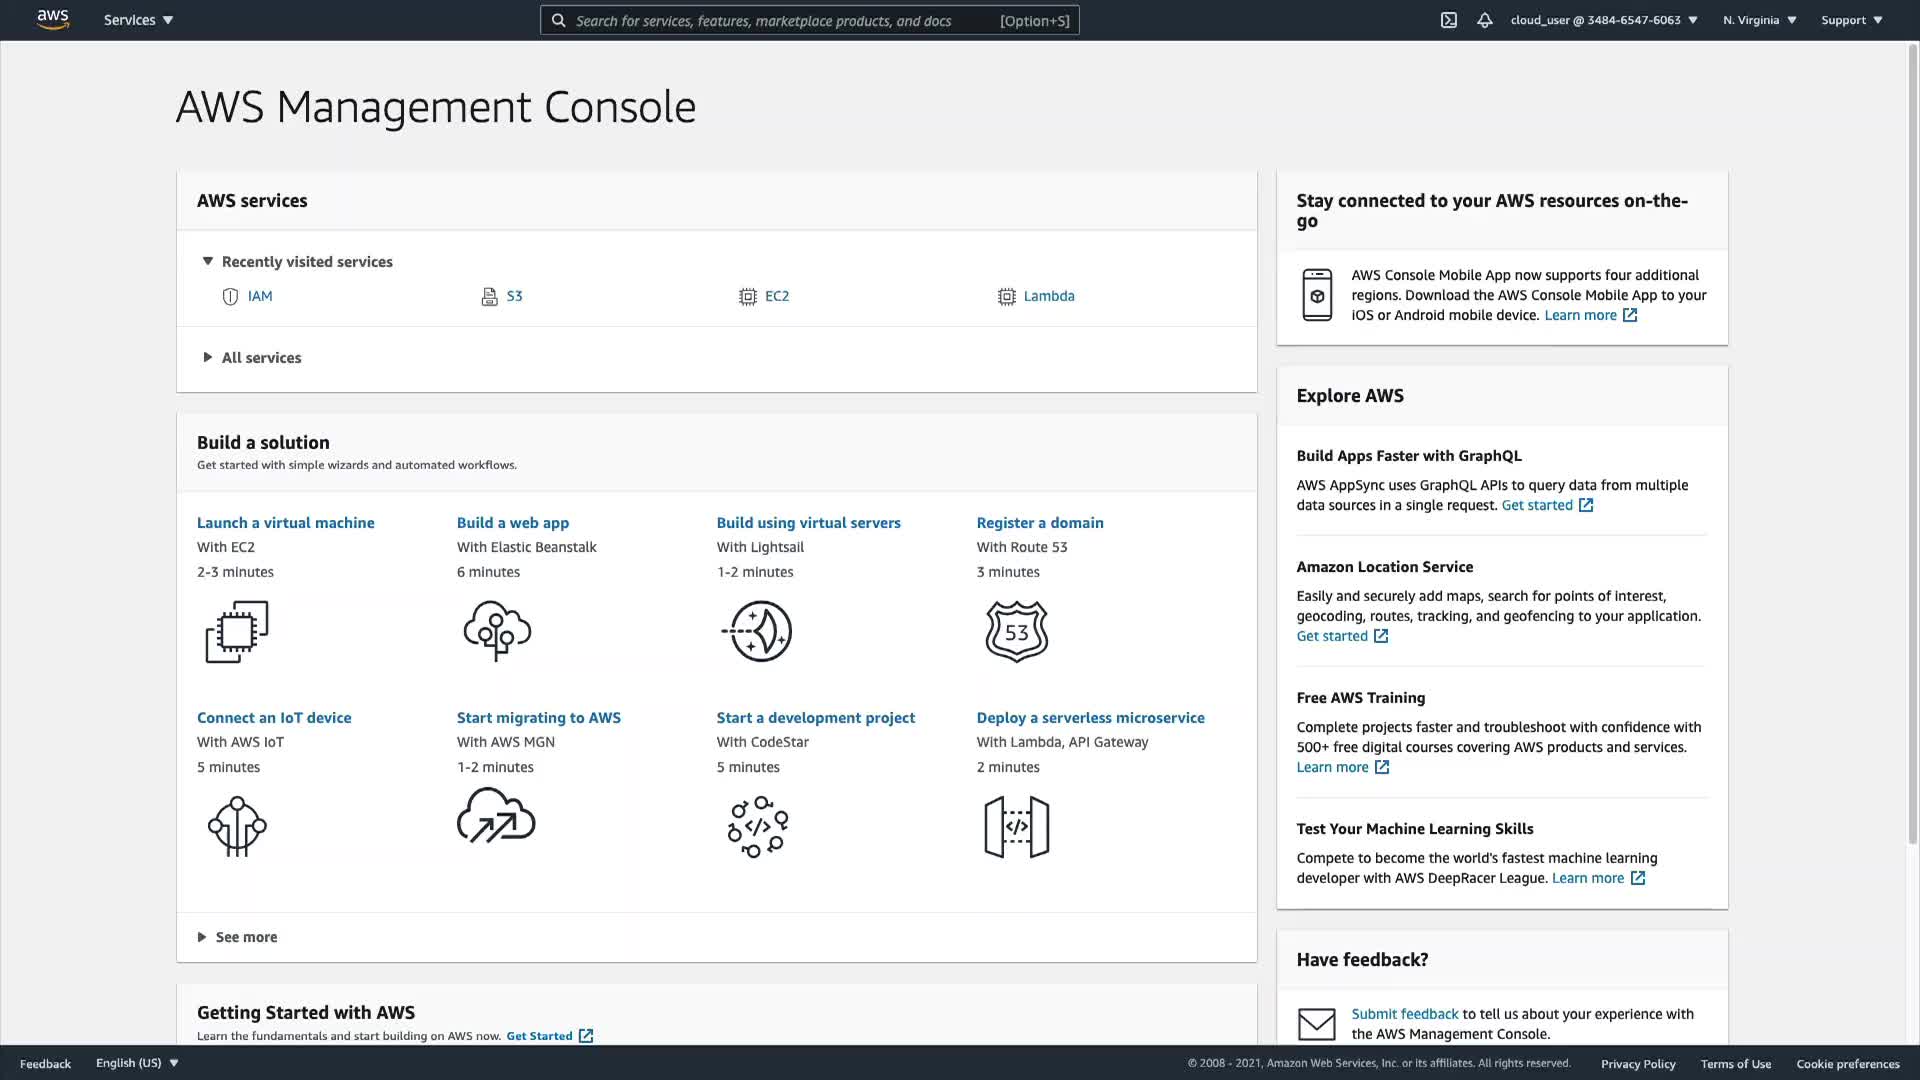This screenshot has height=1080, width=1920.
Task: Collapse the Recently visited services section
Action: [x=208, y=261]
